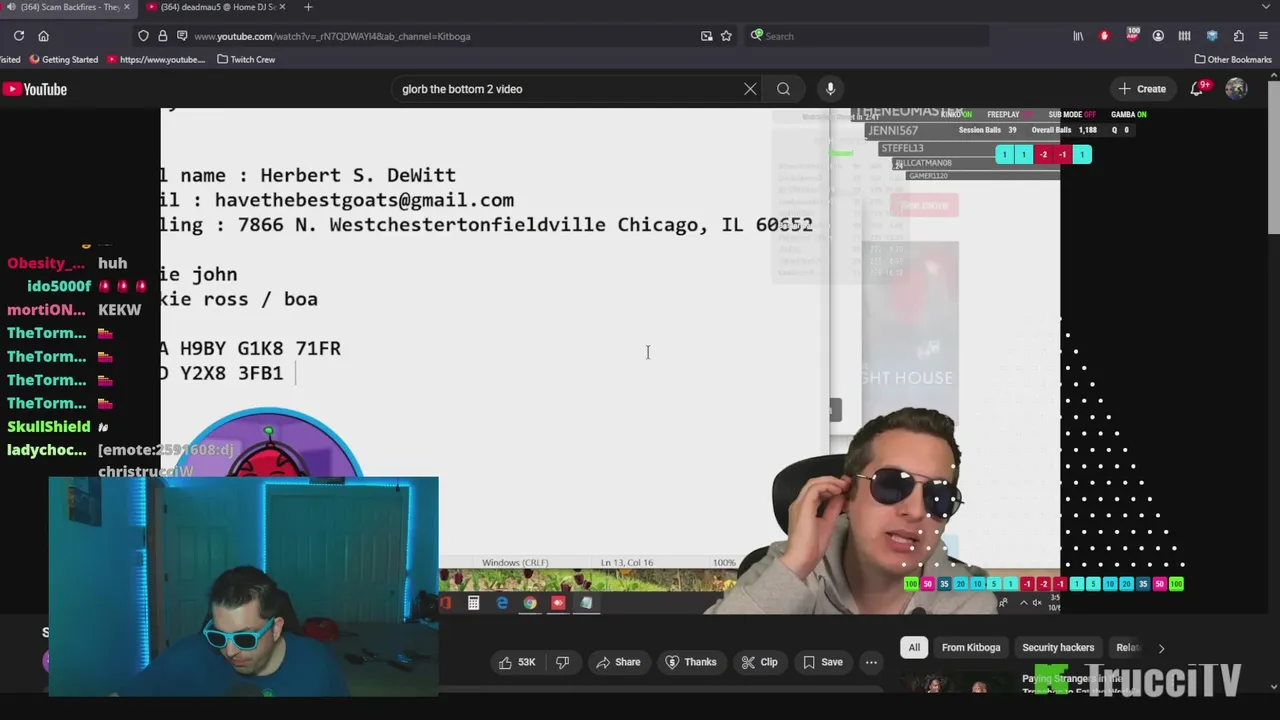
Task: Go to YouTube home via logo
Action: click(35, 89)
